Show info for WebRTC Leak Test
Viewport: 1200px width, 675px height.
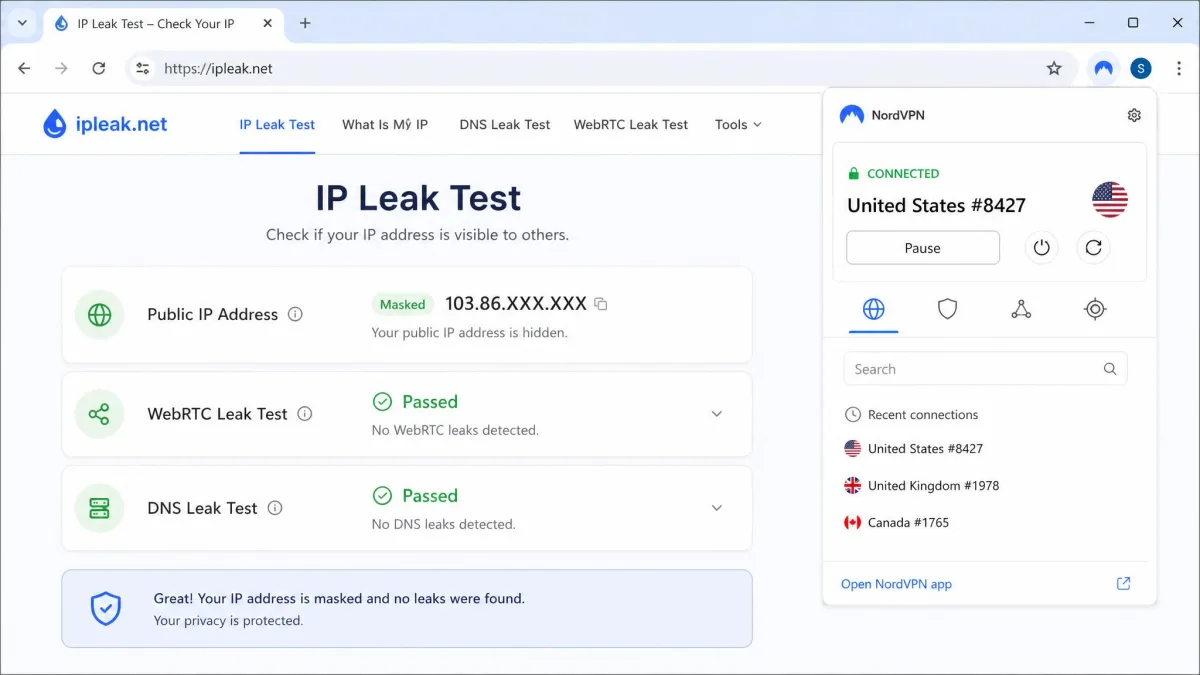click(x=305, y=414)
